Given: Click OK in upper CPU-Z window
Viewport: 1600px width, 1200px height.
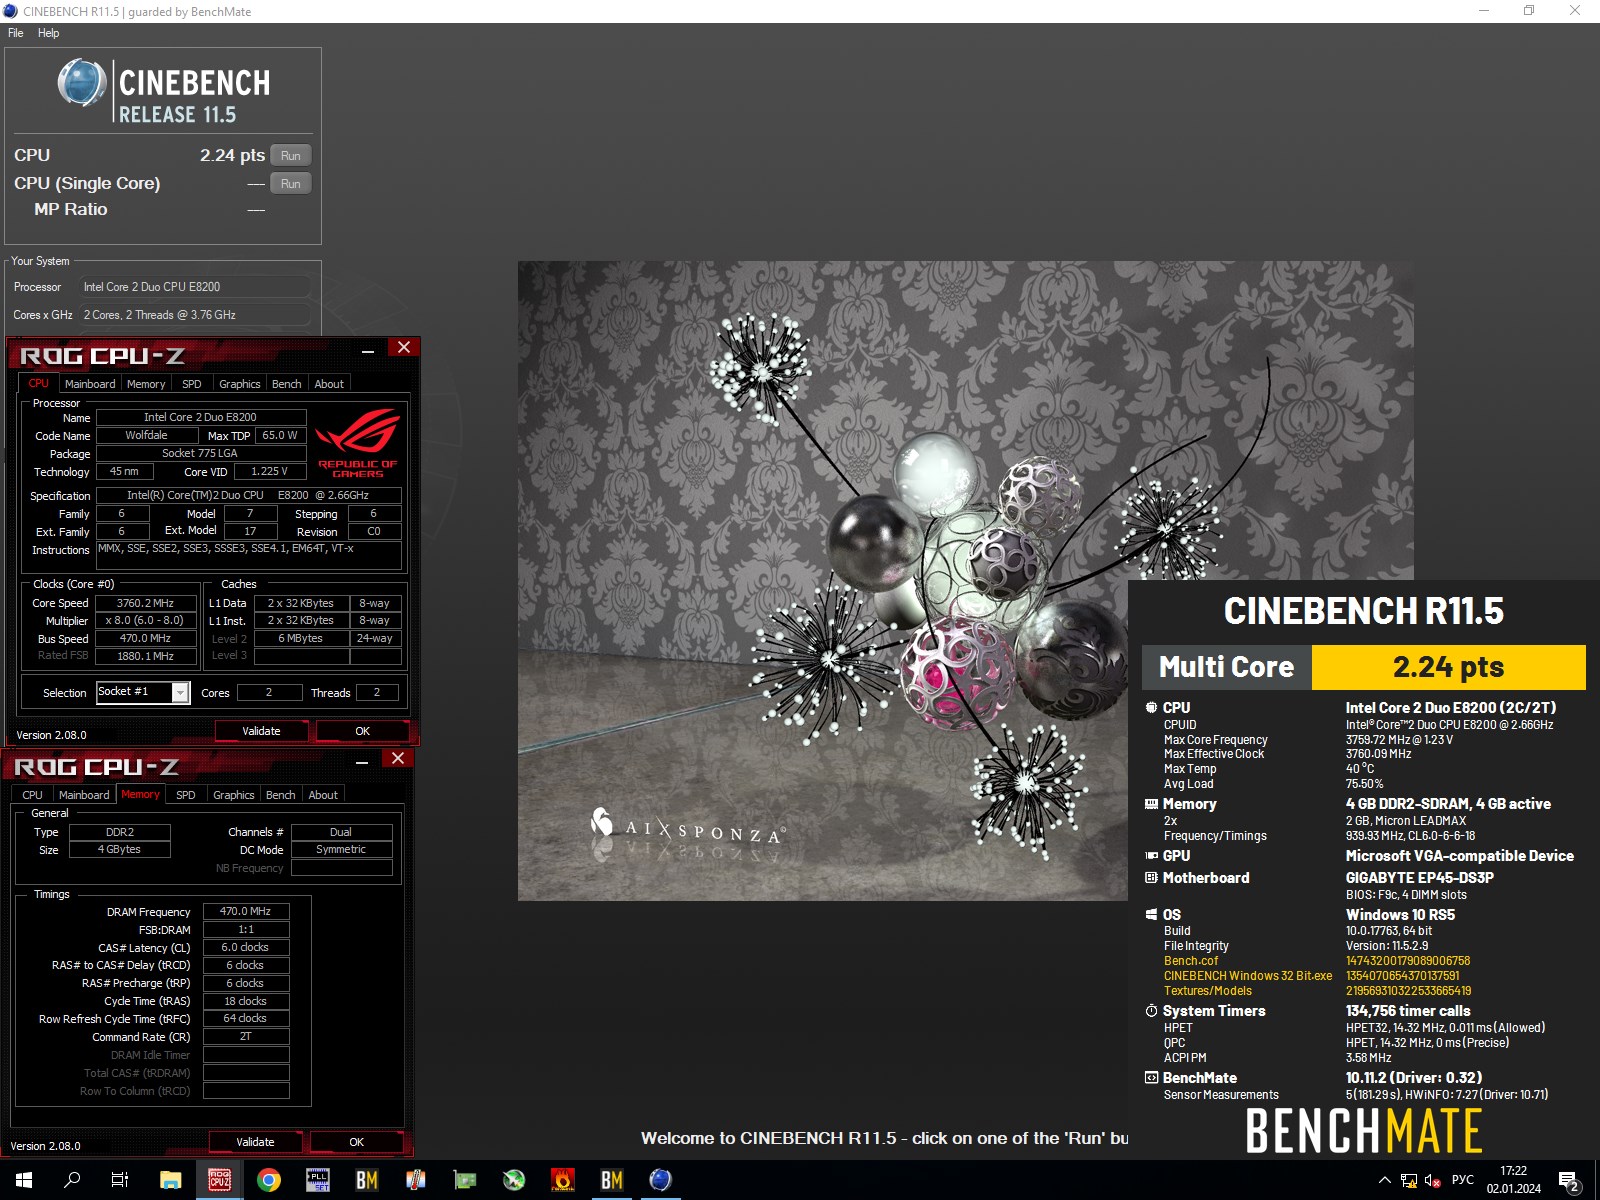Looking at the screenshot, I should pyautogui.click(x=363, y=731).
